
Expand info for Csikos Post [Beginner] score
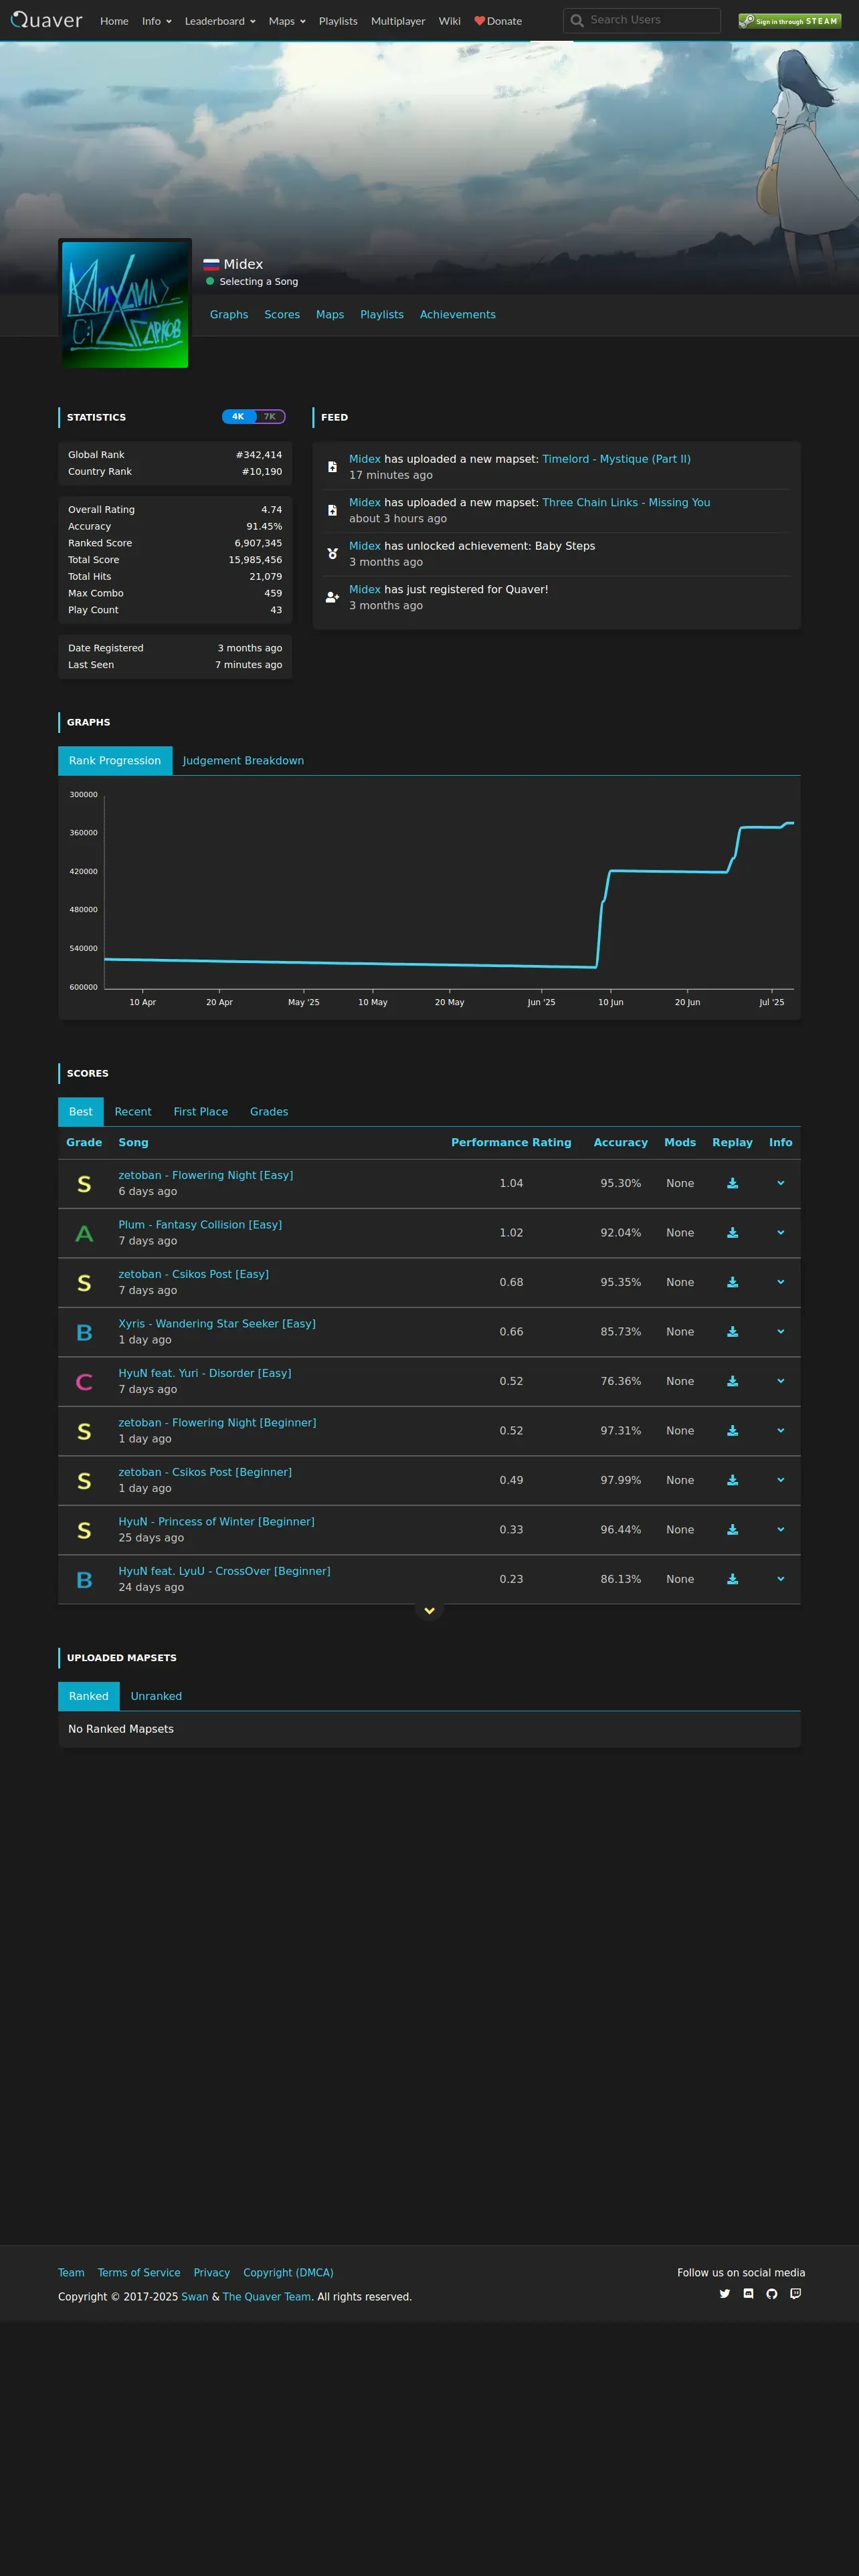[x=781, y=1480]
